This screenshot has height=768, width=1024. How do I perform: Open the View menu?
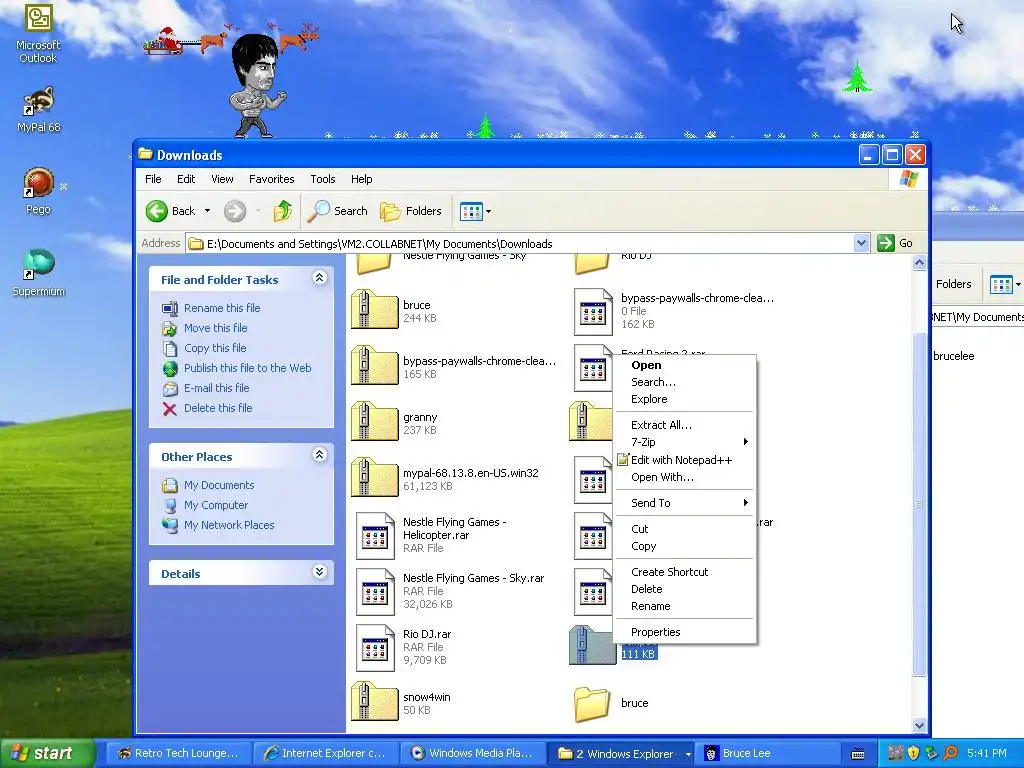pyautogui.click(x=222, y=179)
